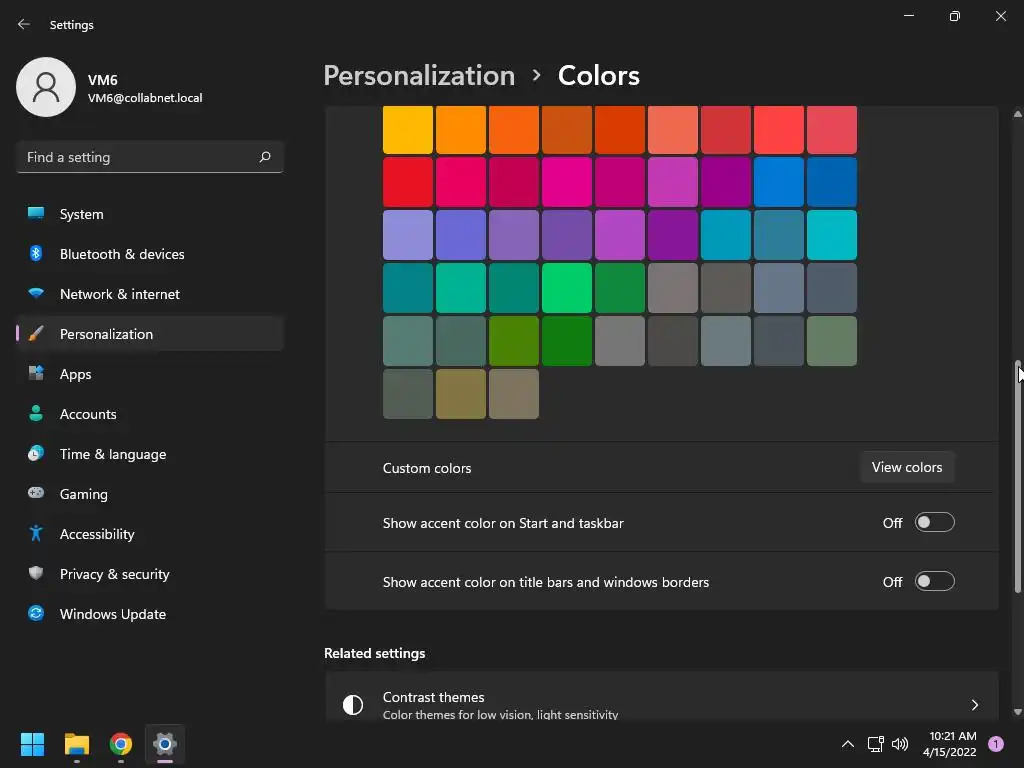Show hidden icons with tray chevron
The height and width of the screenshot is (768, 1024).
[x=848, y=744]
